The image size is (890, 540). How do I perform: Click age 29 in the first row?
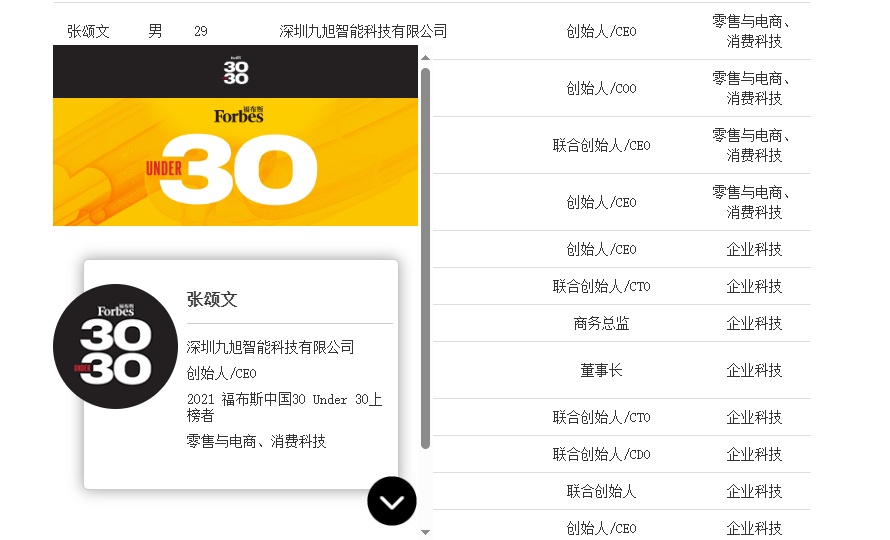(201, 31)
